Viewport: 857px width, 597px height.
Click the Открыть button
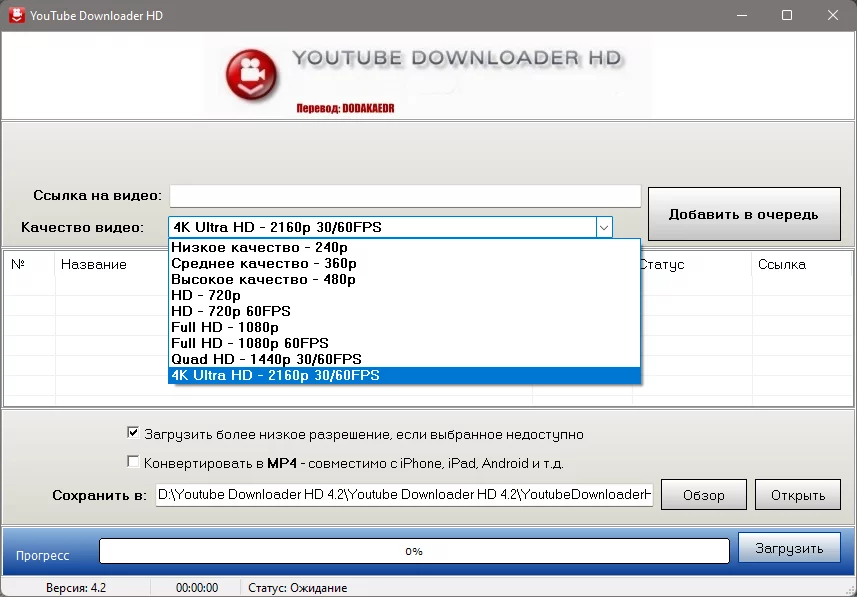tap(798, 495)
